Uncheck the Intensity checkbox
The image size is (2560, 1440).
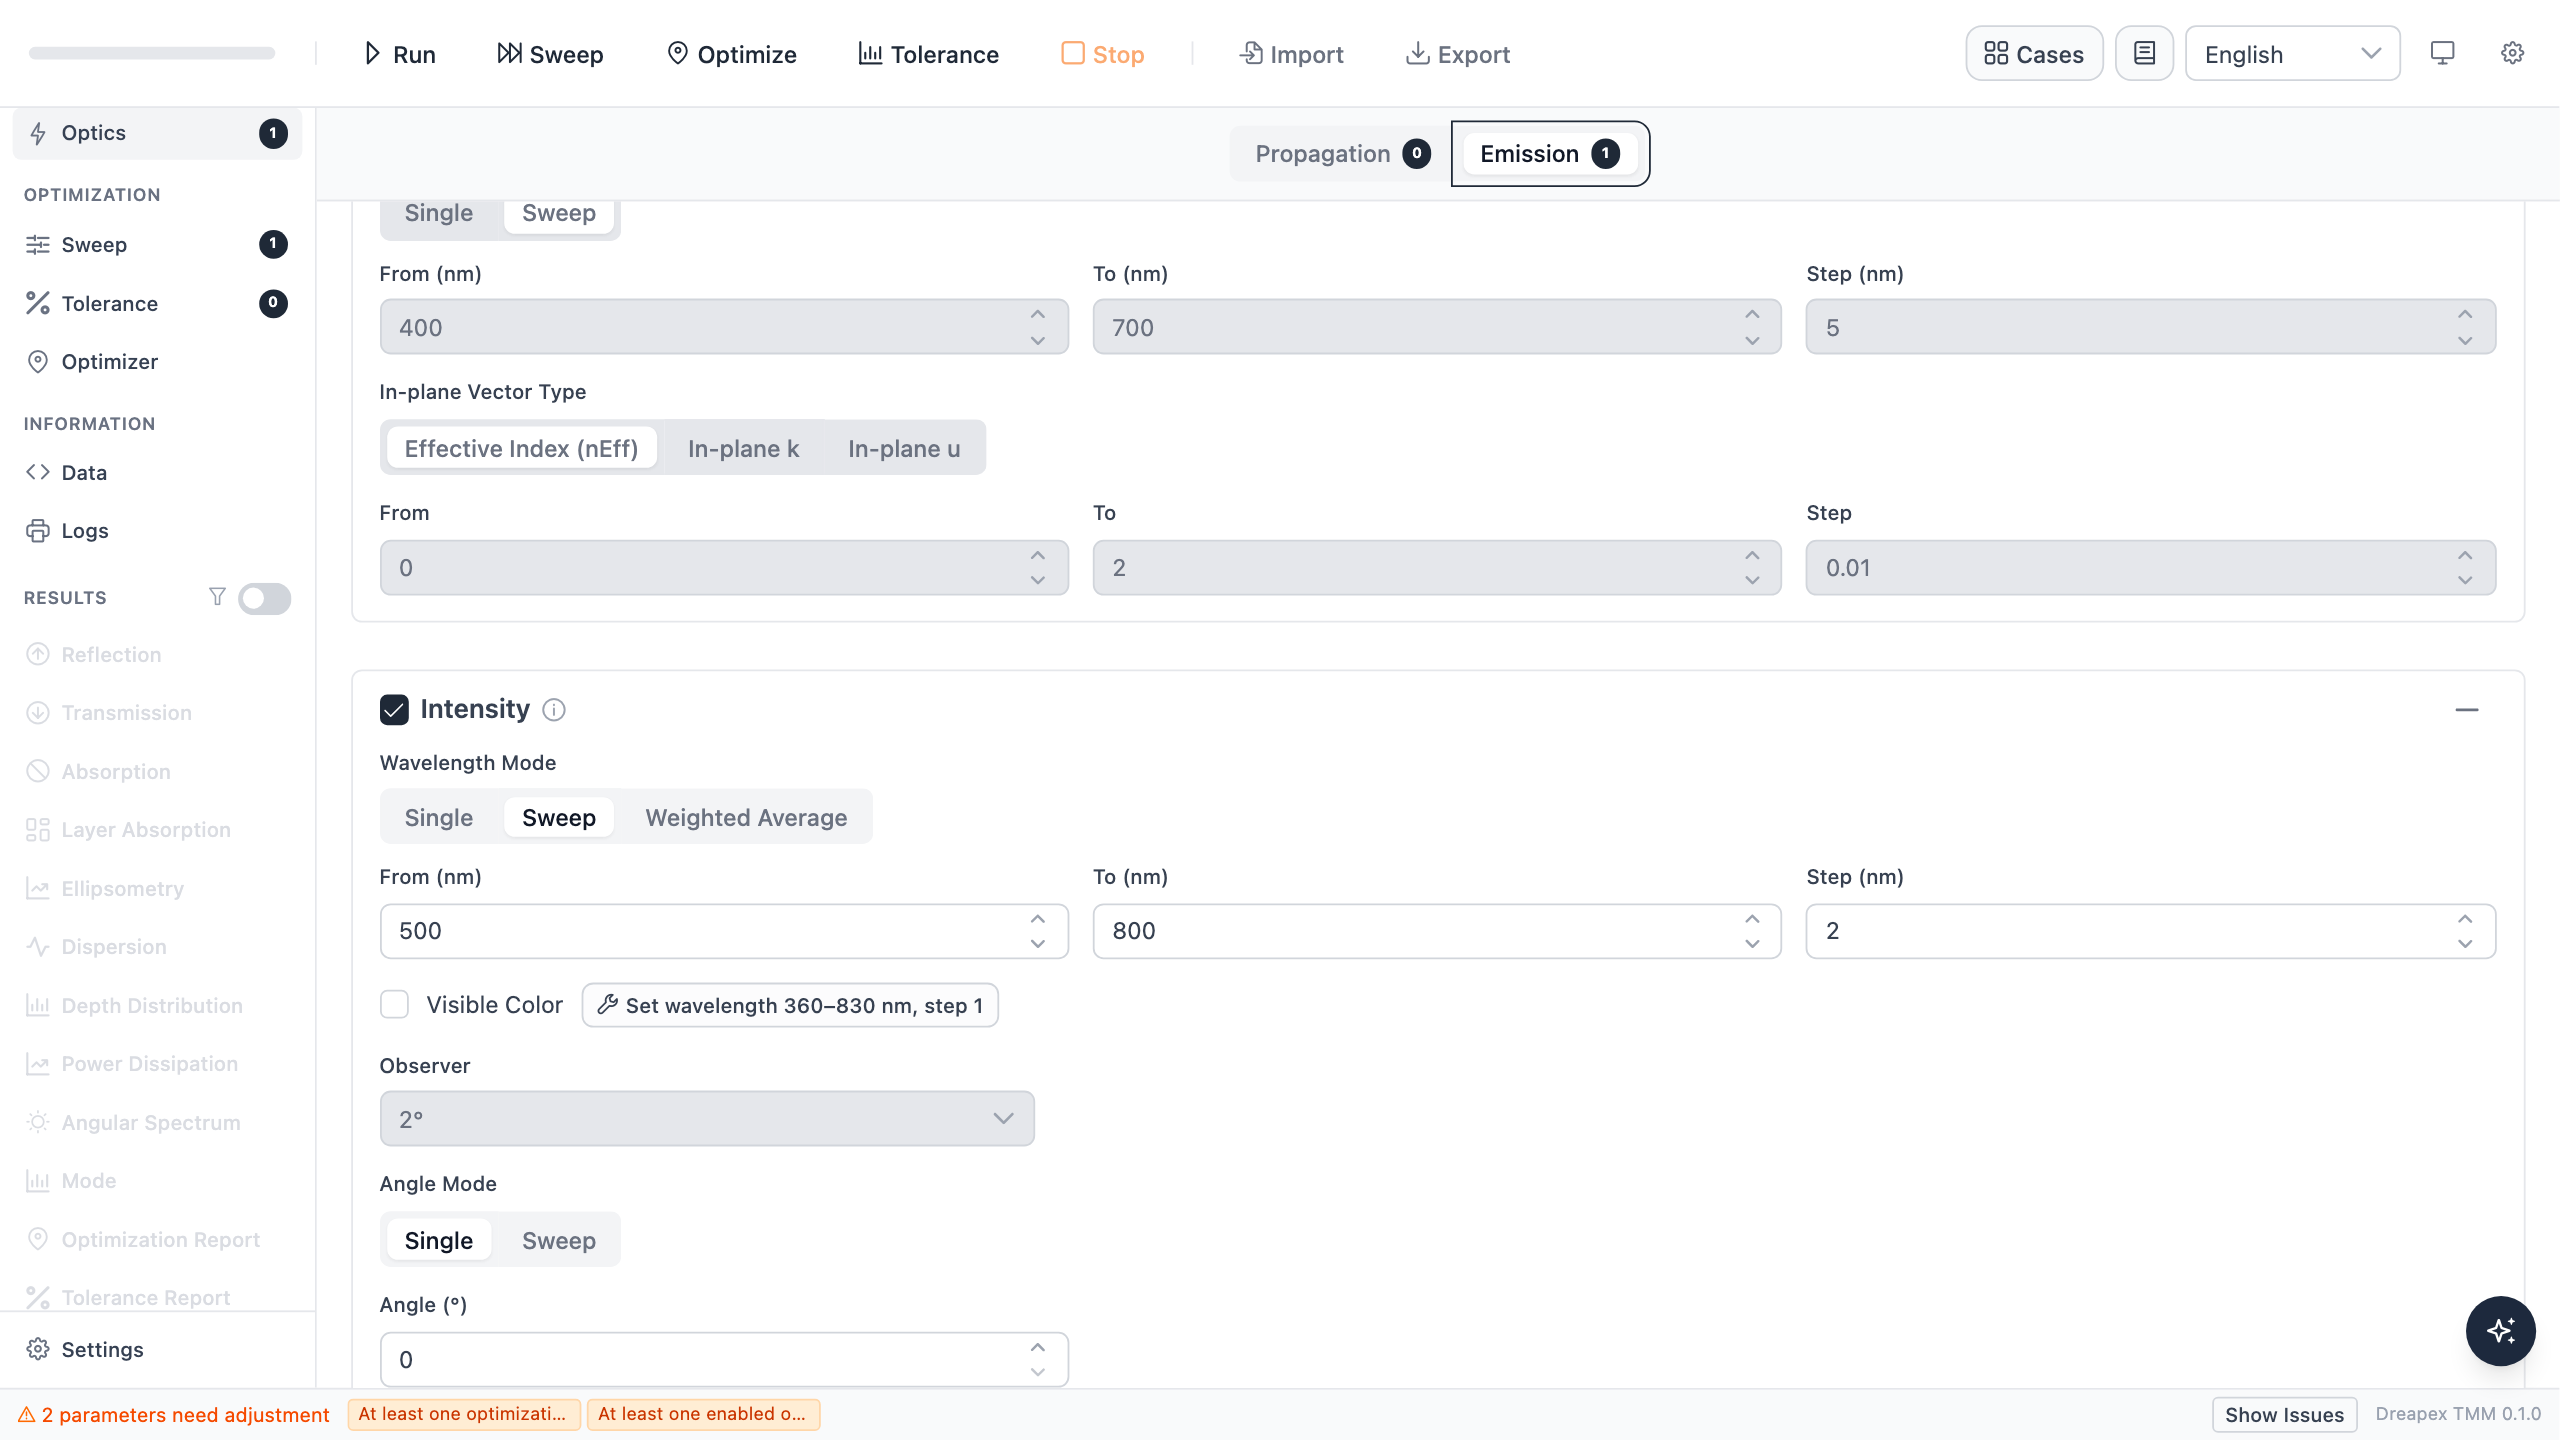[394, 709]
